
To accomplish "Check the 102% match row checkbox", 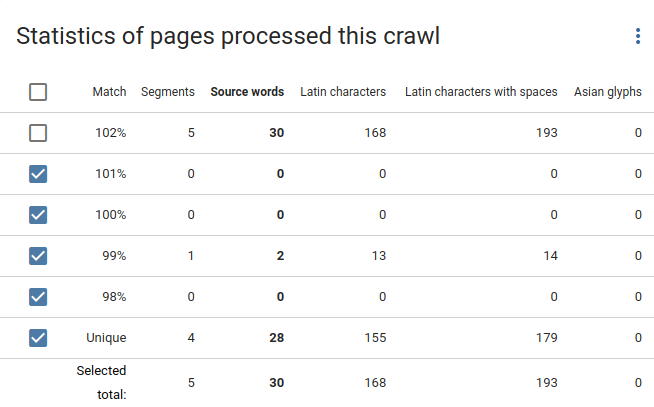I will [38, 133].
